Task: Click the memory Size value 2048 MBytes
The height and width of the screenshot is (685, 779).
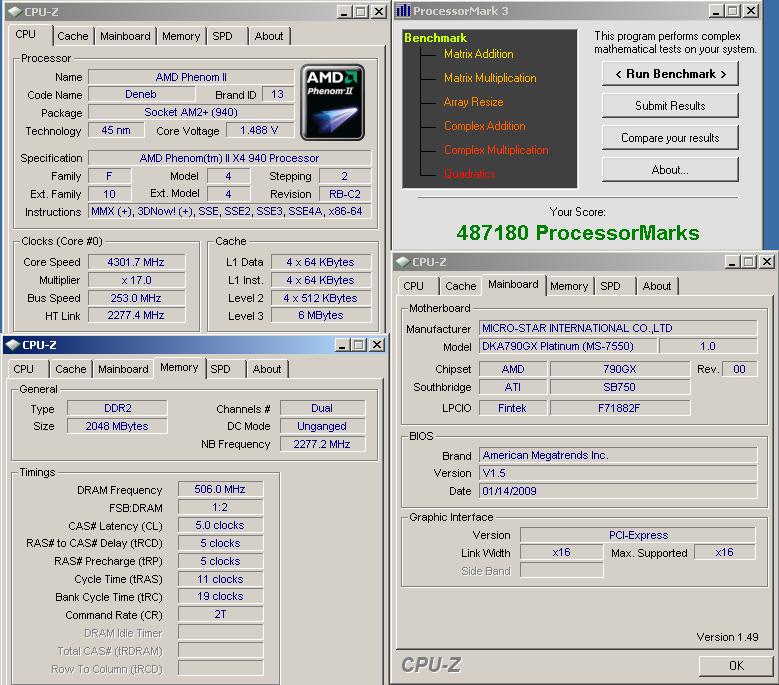Action: click(117, 426)
